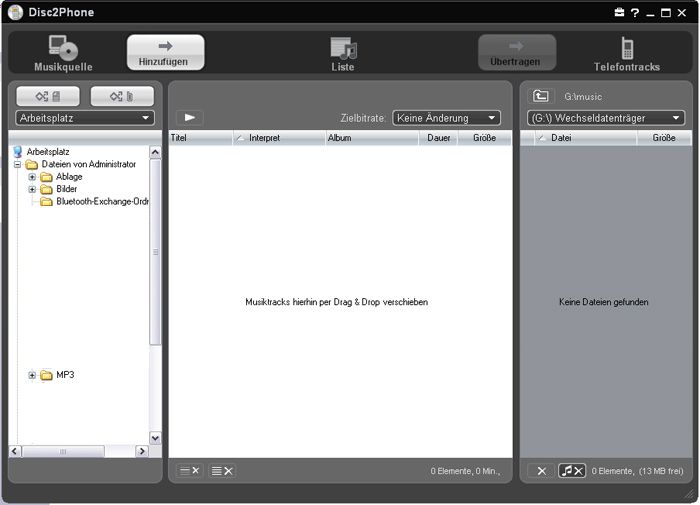Image resolution: width=700 pixels, height=505 pixels.
Task: Go up a folder in G:\music
Action: [x=541, y=96]
